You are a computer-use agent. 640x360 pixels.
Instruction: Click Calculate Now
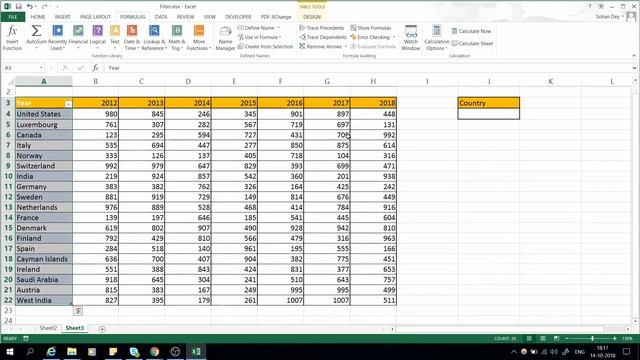[x=471, y=31]
